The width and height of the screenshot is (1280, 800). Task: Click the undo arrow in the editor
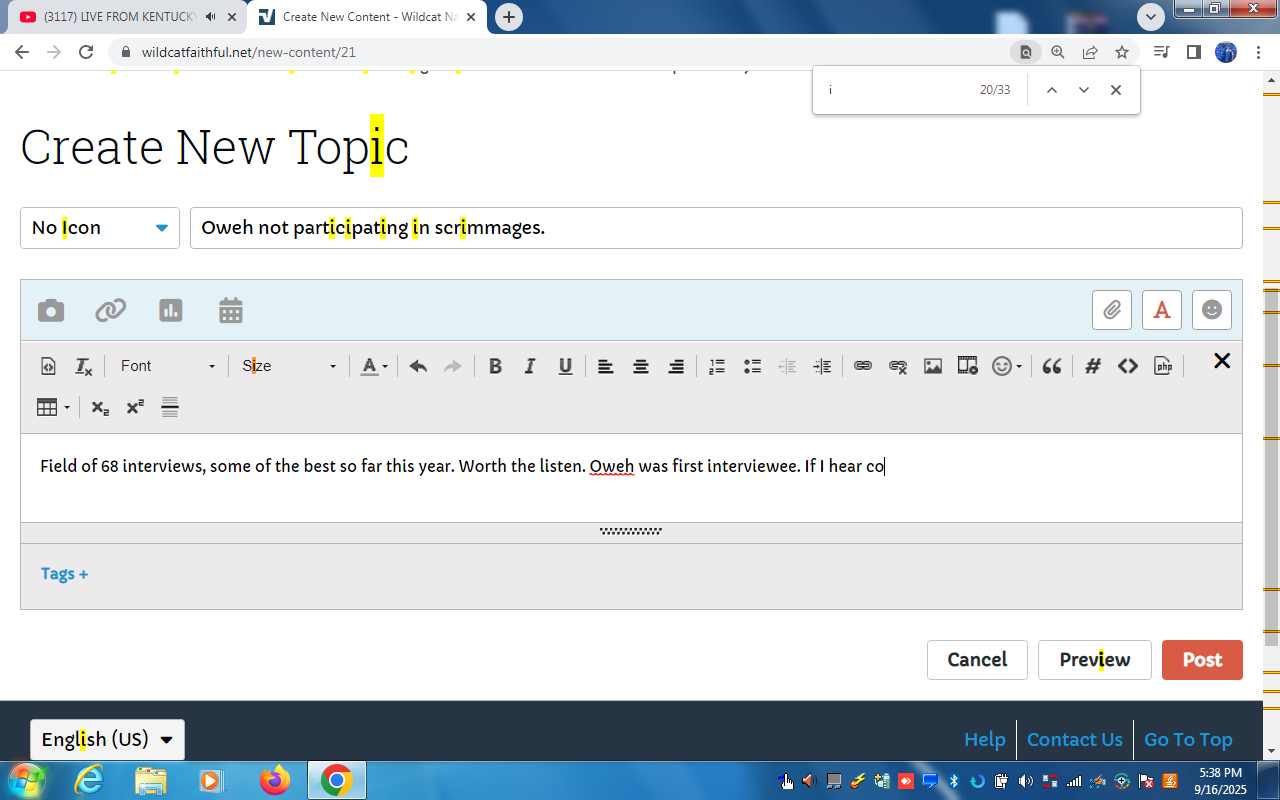418,366
